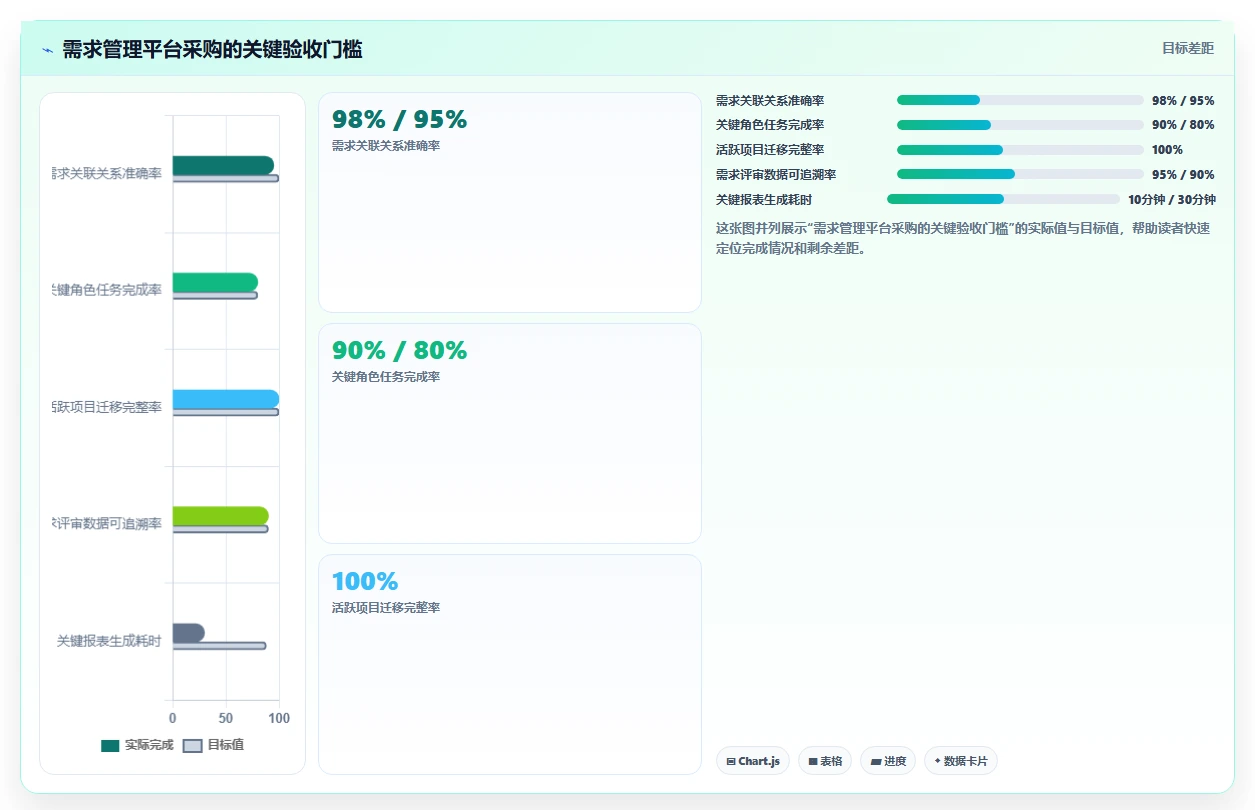Click 活跃项目迁移完整率 progress bar

1020,150
